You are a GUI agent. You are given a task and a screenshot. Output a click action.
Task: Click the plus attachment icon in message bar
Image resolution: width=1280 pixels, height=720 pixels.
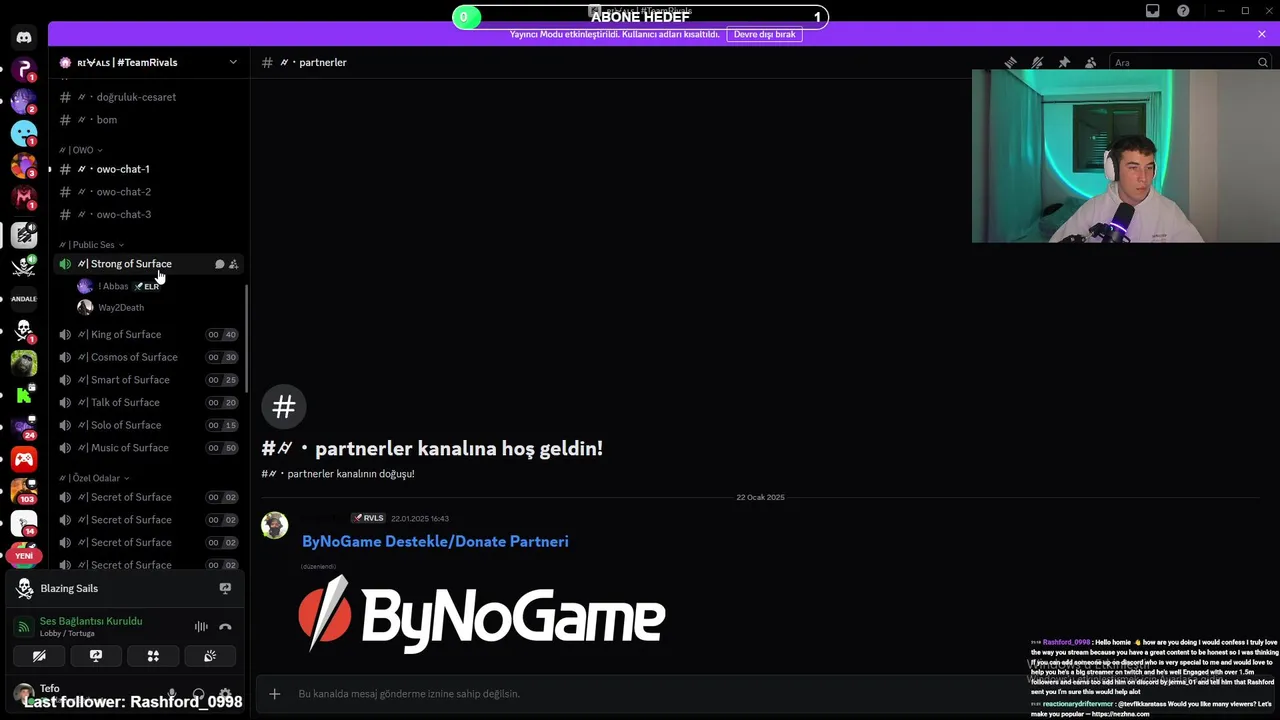point(275,693)
